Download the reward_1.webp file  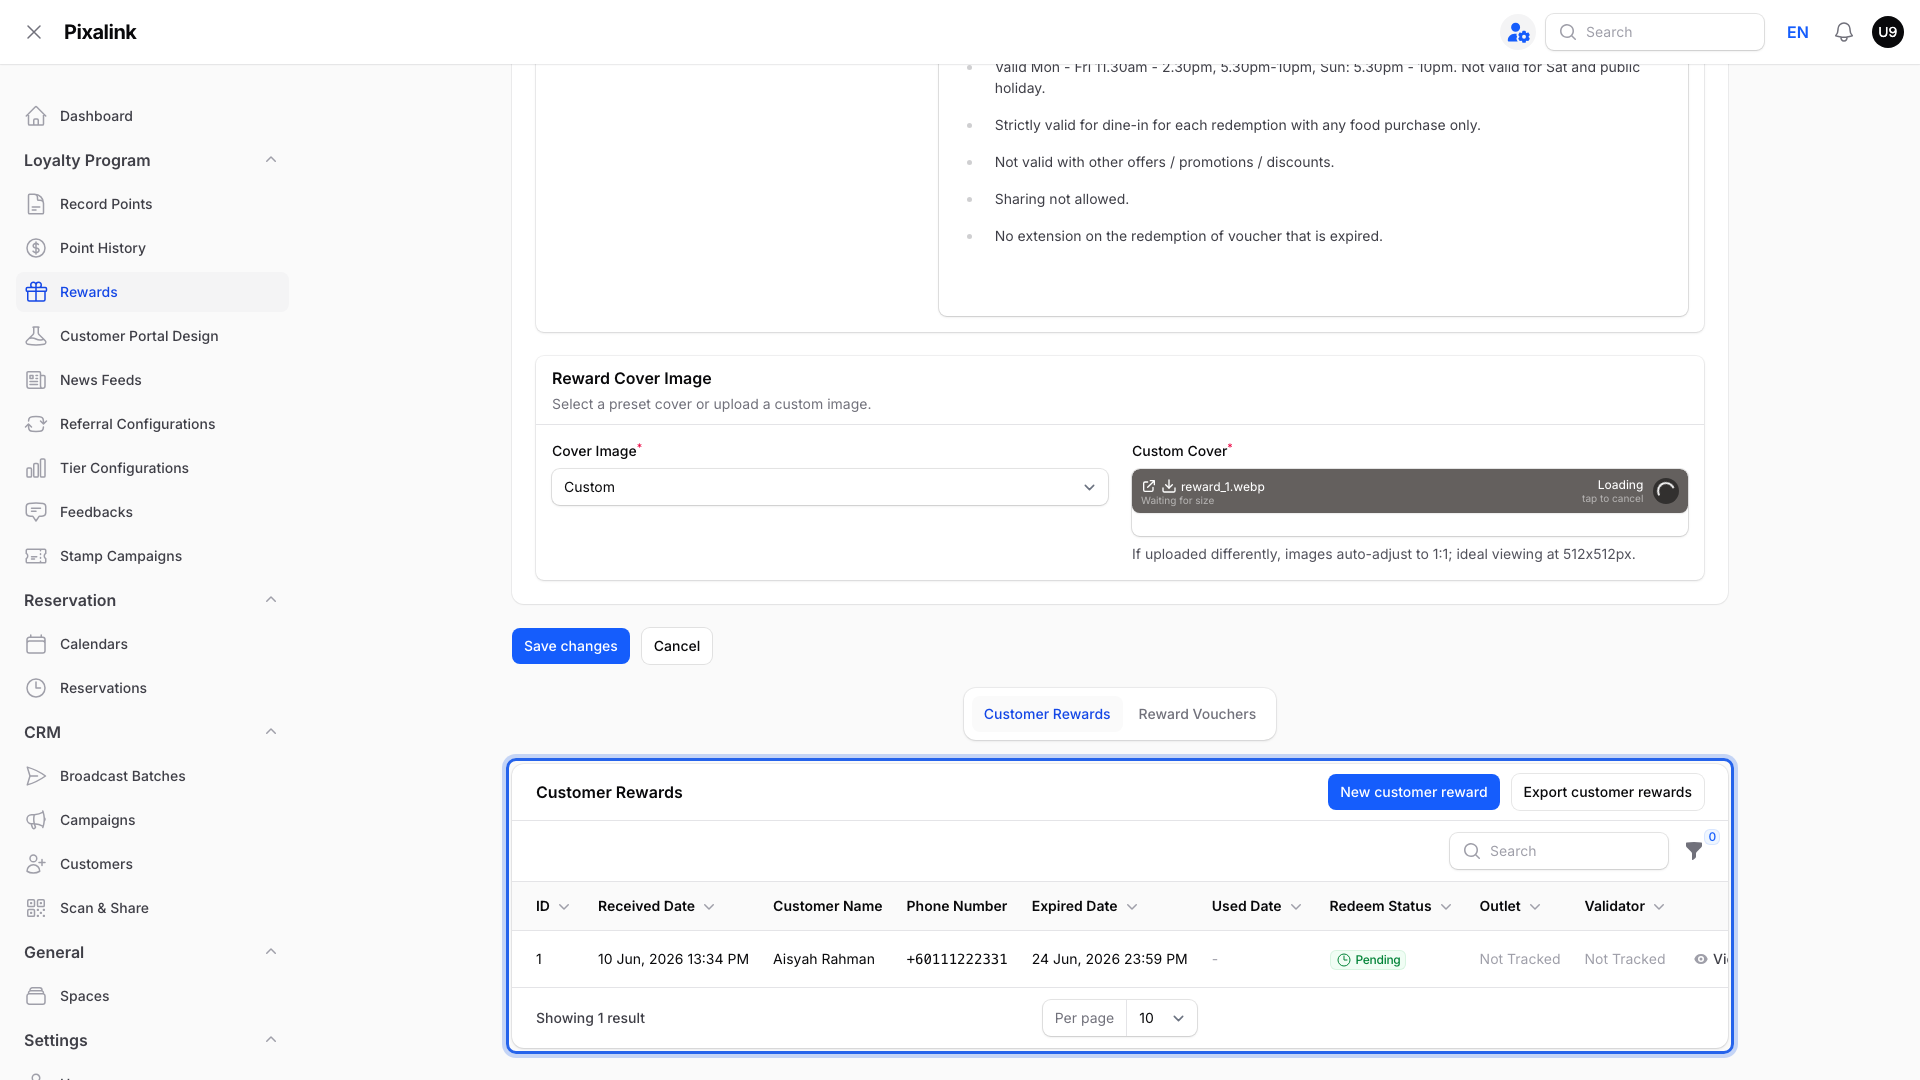pyautogui.click(x=1168, y=486)
